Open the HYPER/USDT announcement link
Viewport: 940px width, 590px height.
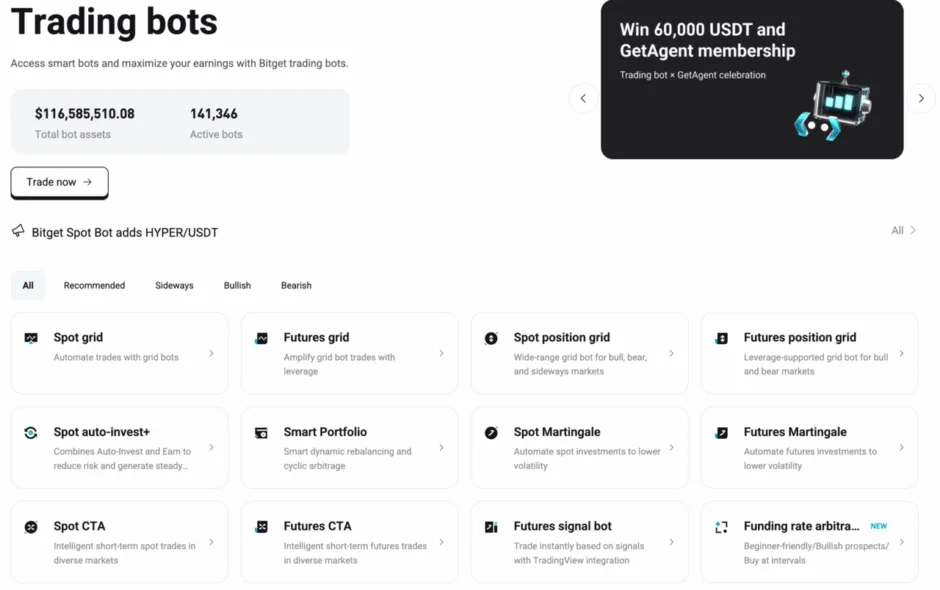(x=124, y=232)
